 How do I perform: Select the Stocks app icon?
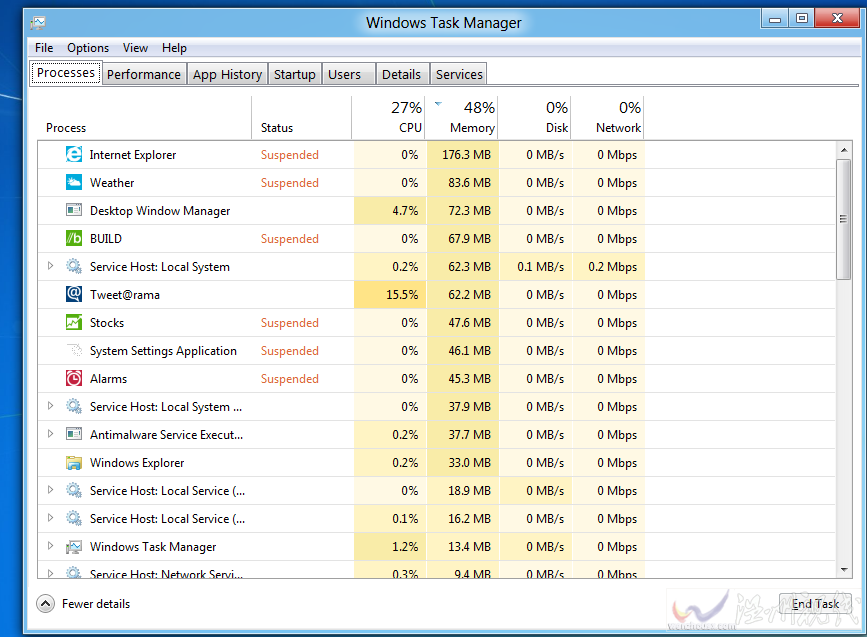(x=74, y=322)
